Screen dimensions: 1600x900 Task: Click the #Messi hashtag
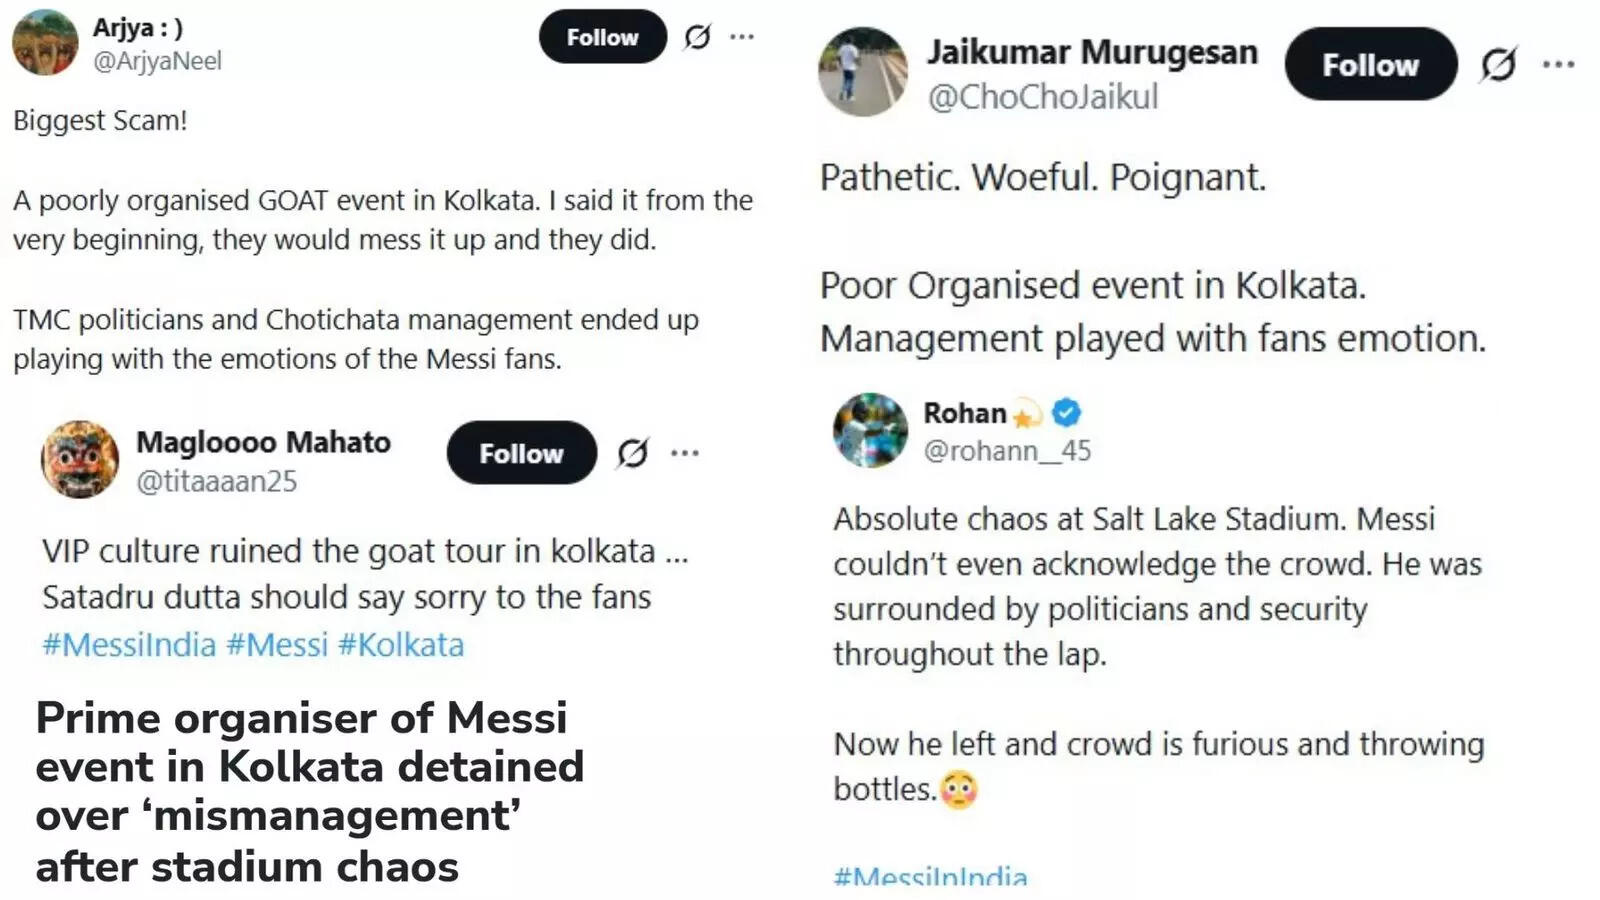[277, 645]
